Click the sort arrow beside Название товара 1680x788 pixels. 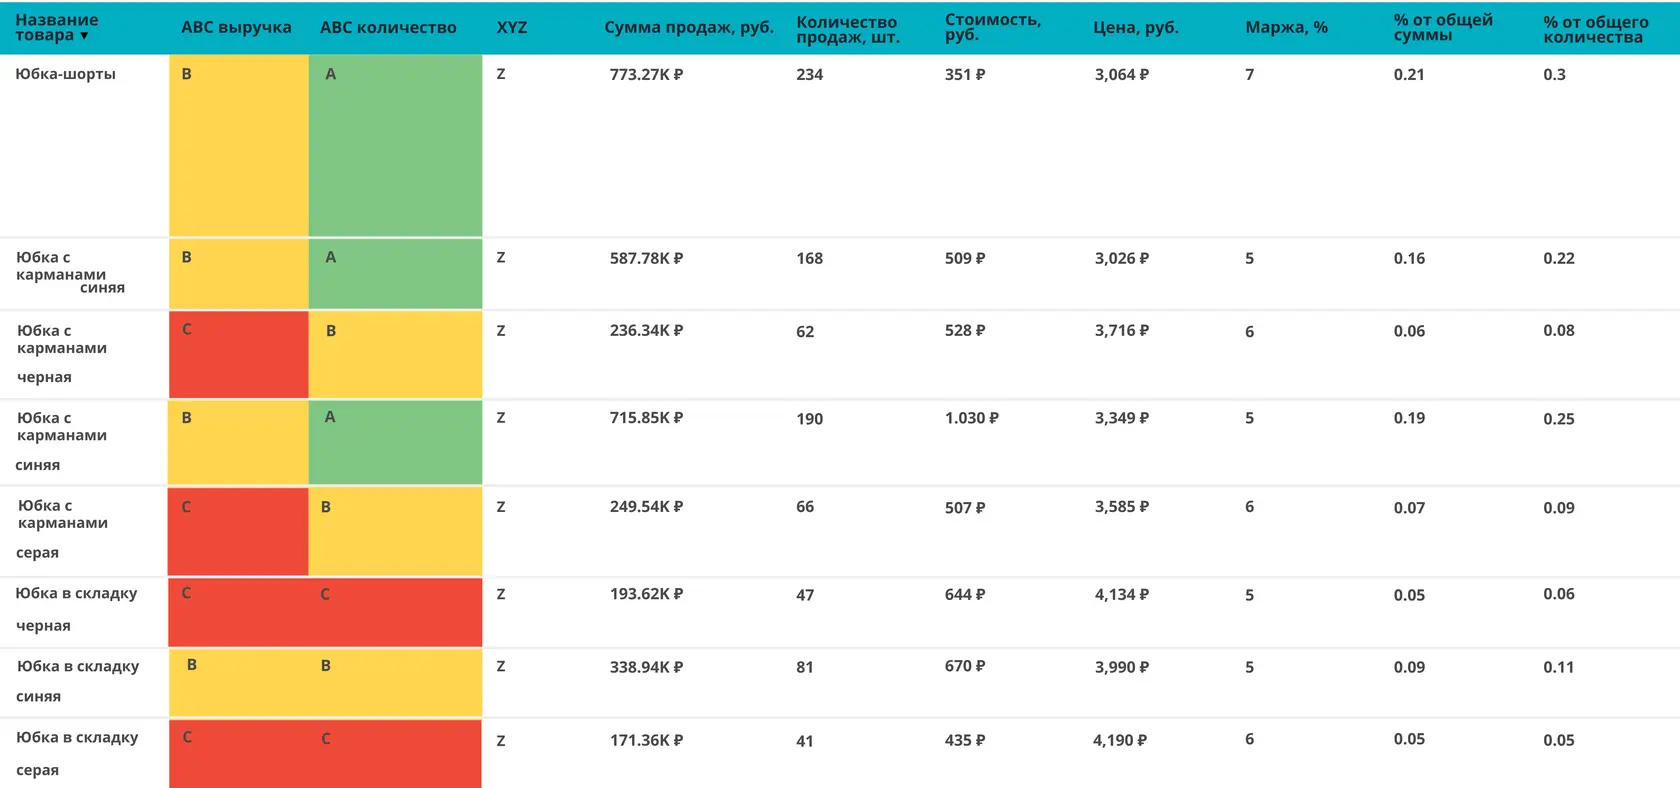tap(84, 36)
